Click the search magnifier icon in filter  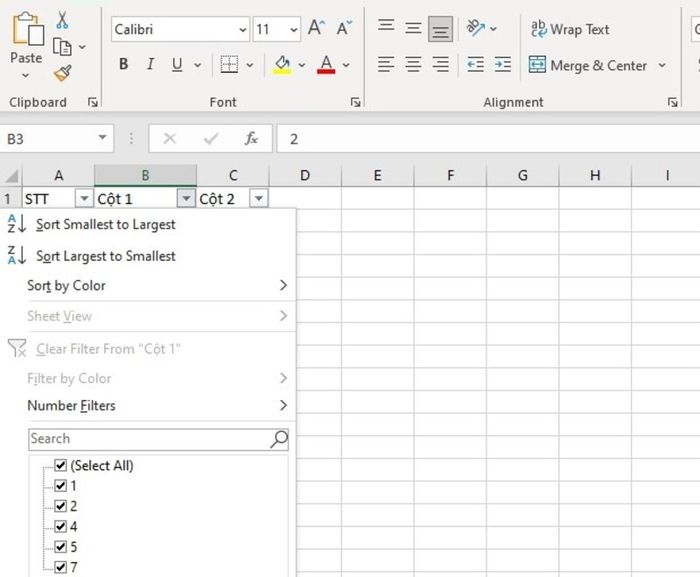point(279,439)
